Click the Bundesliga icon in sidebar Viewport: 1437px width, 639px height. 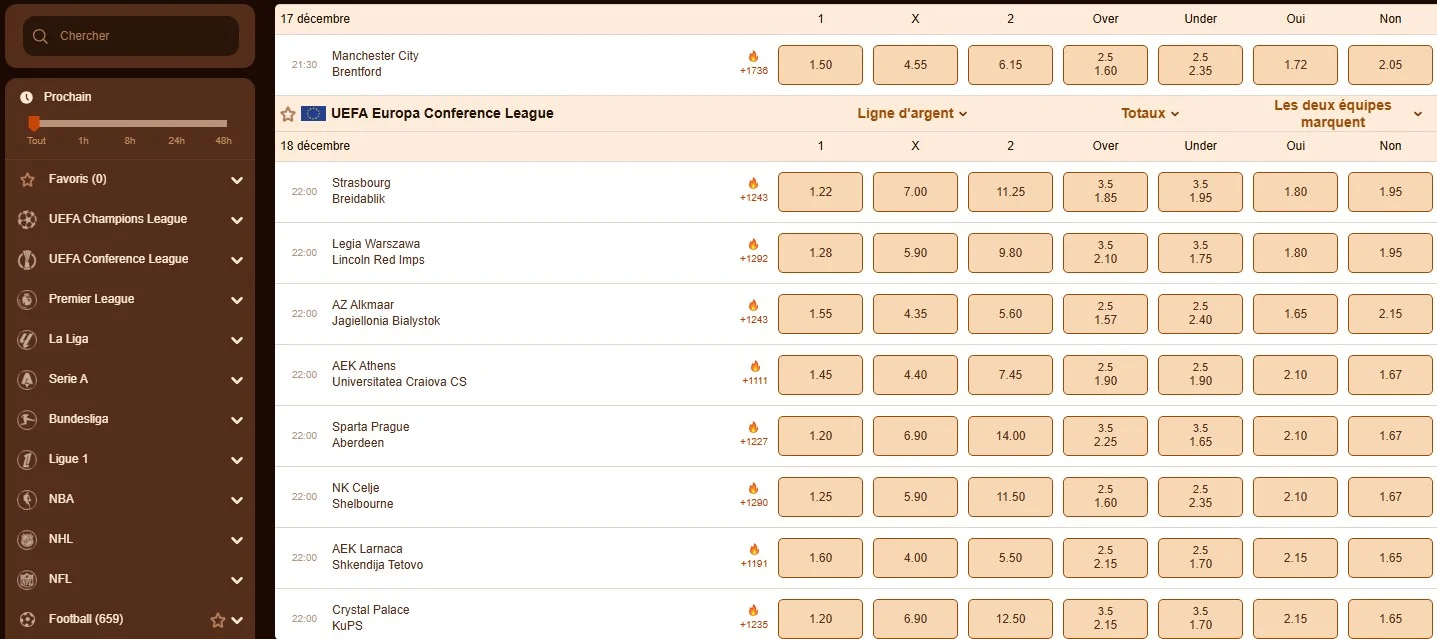click(28, 419)
